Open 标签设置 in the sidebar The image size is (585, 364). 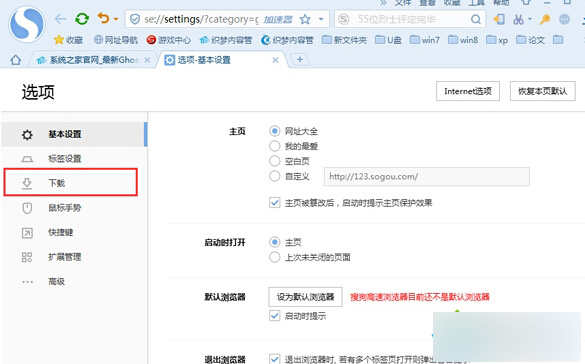click(x=74, y=159)
